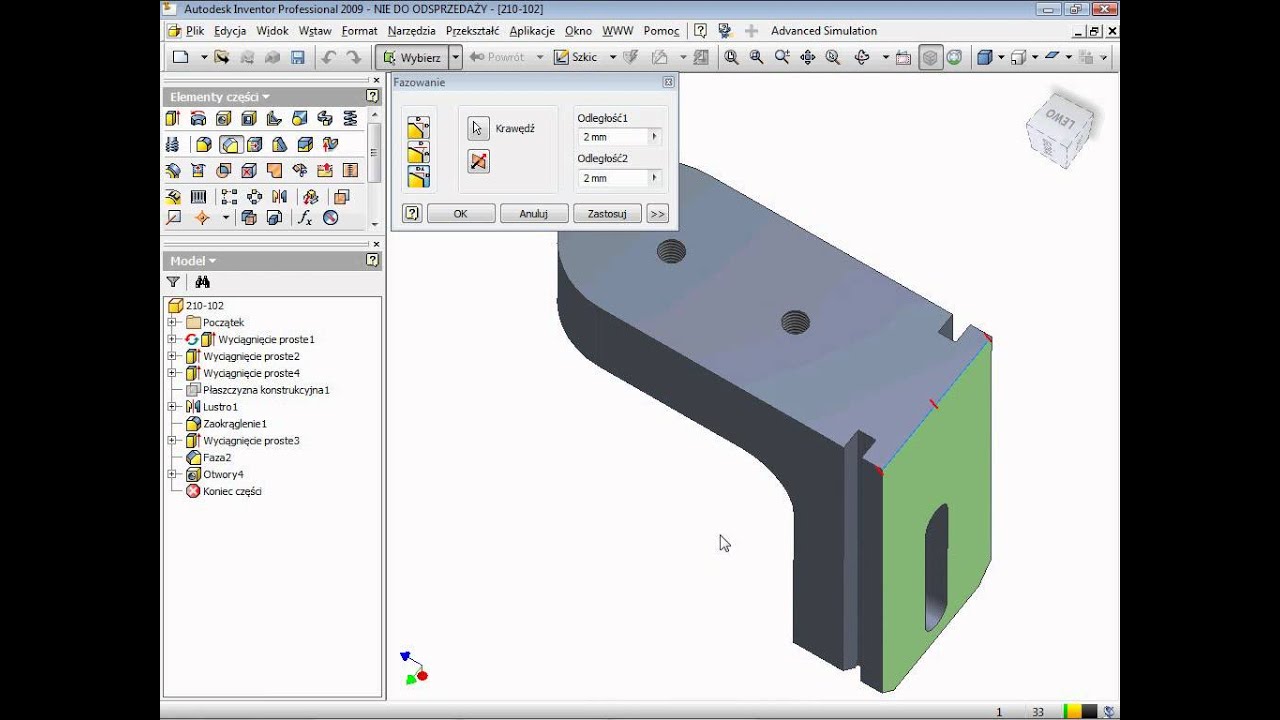Screen dimensions: 1280x720
Task: Choose the Distance and Angle chamfer mode
Action: 418,152
